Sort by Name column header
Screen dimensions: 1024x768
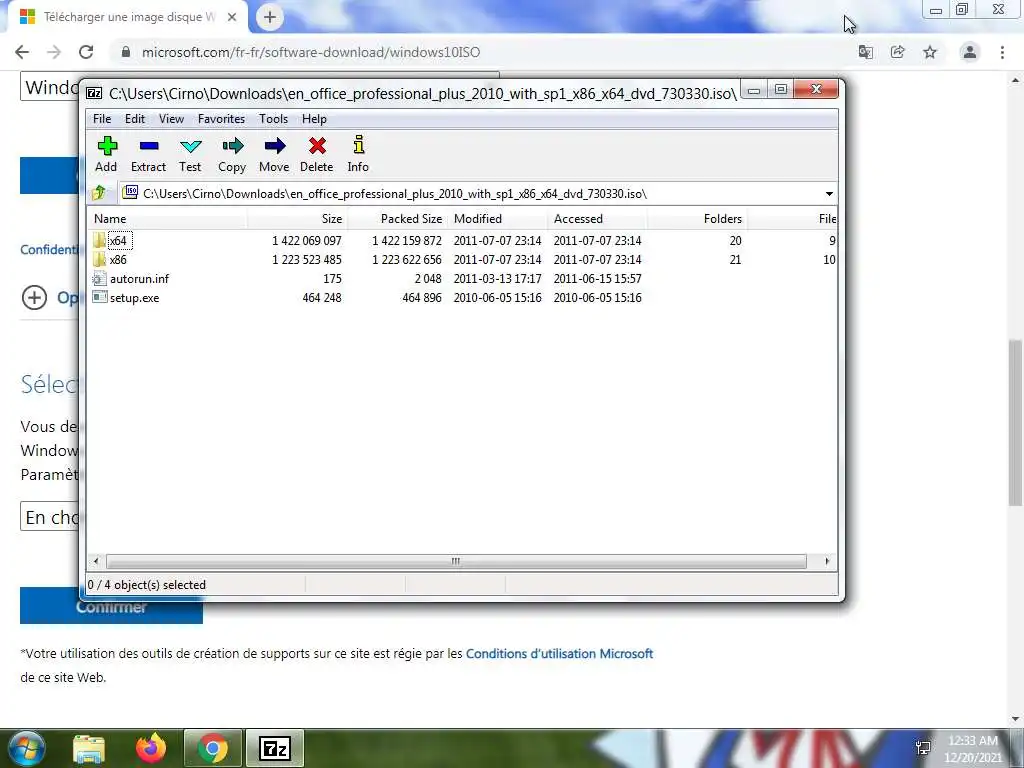pyautogui.click(x=167, y=219)
